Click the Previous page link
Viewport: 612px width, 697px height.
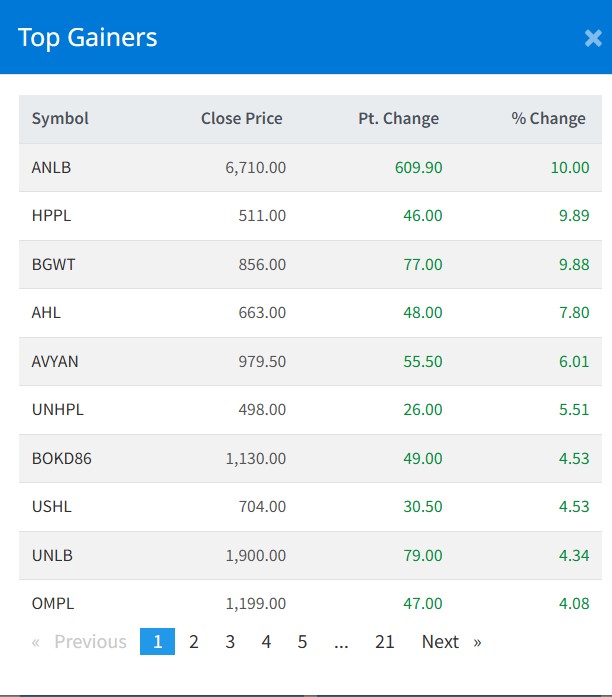click(80, 642)
